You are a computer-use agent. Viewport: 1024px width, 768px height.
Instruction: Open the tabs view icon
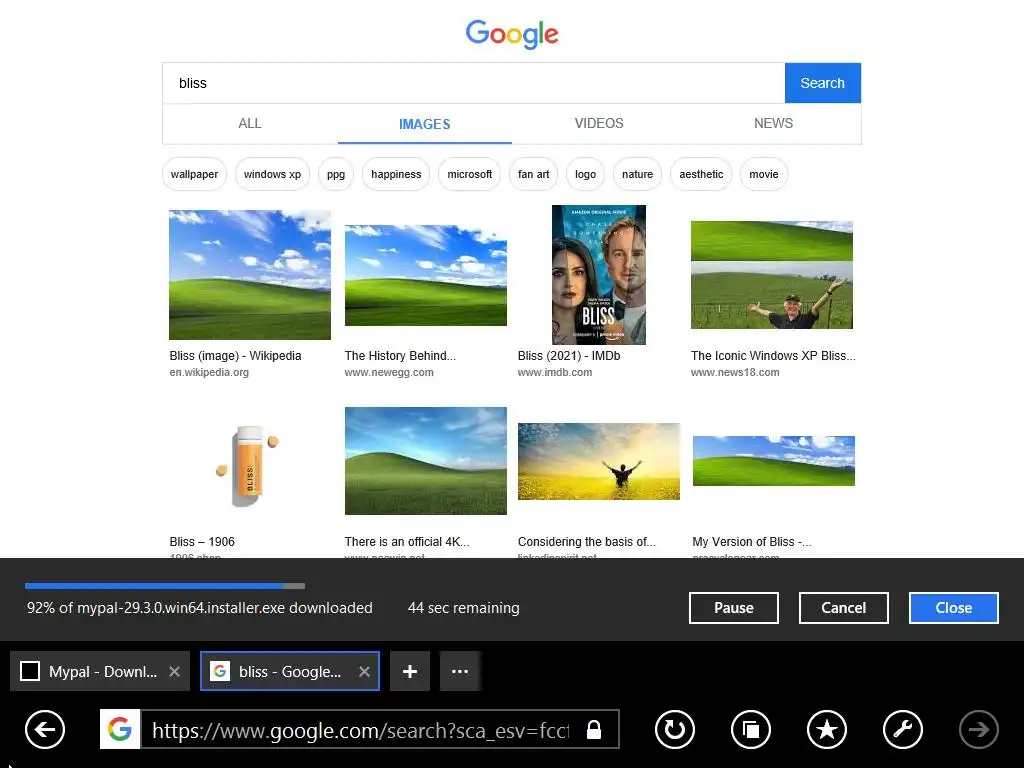750,729
